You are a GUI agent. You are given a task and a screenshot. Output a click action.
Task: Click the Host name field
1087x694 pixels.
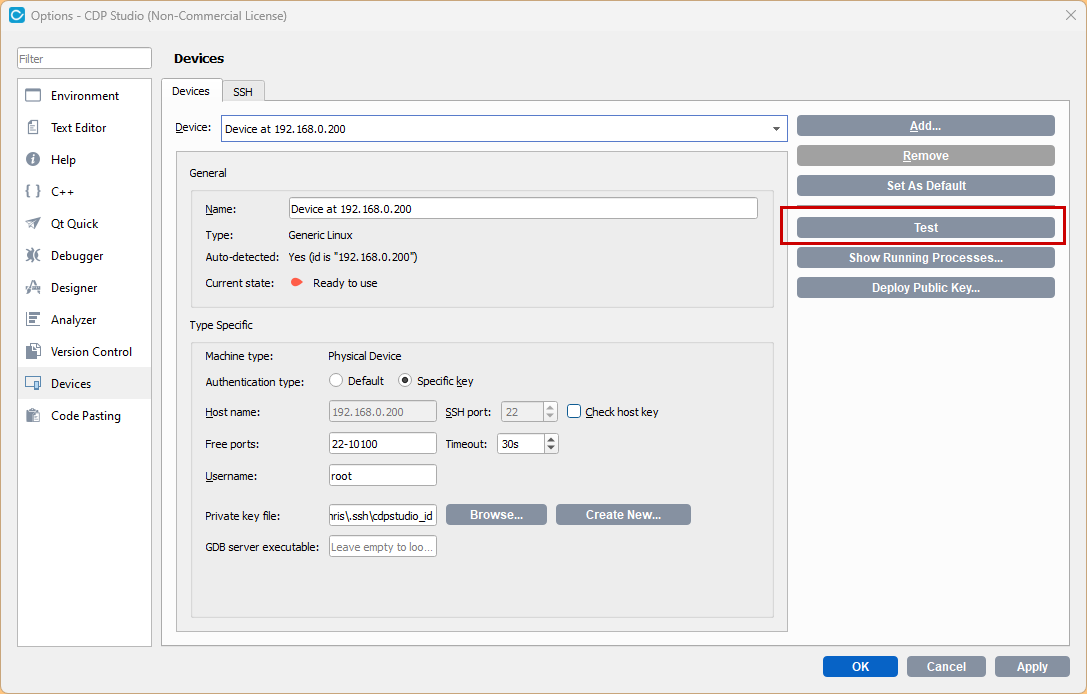[x=383, y=412]
